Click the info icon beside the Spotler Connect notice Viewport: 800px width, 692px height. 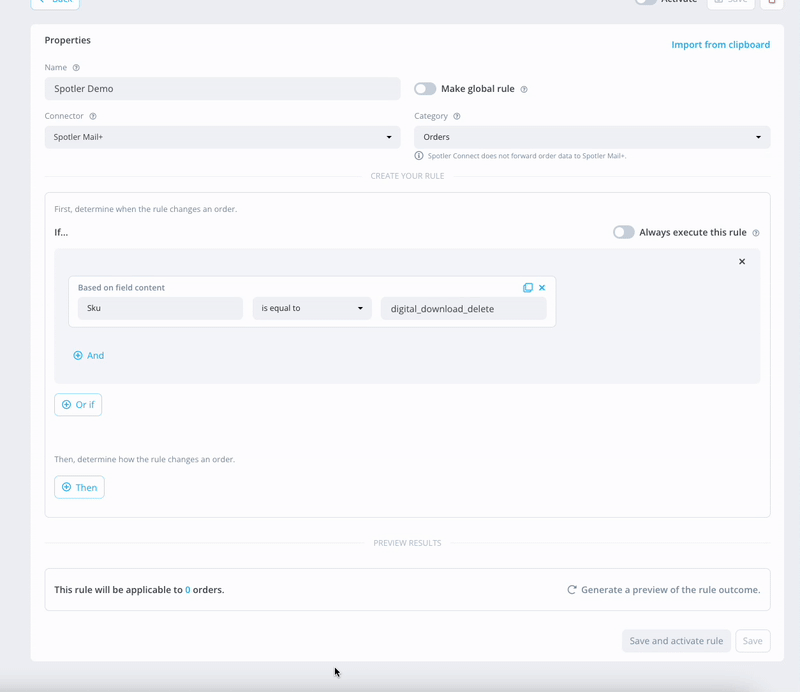[418, 156]
